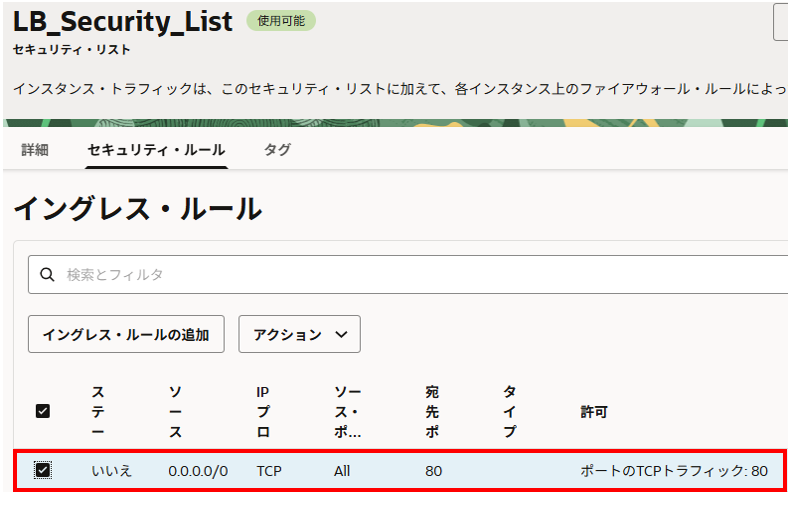Click the 検索とフィルタ search field
Screen dimensions: 791x506
(x=400, y=274)
